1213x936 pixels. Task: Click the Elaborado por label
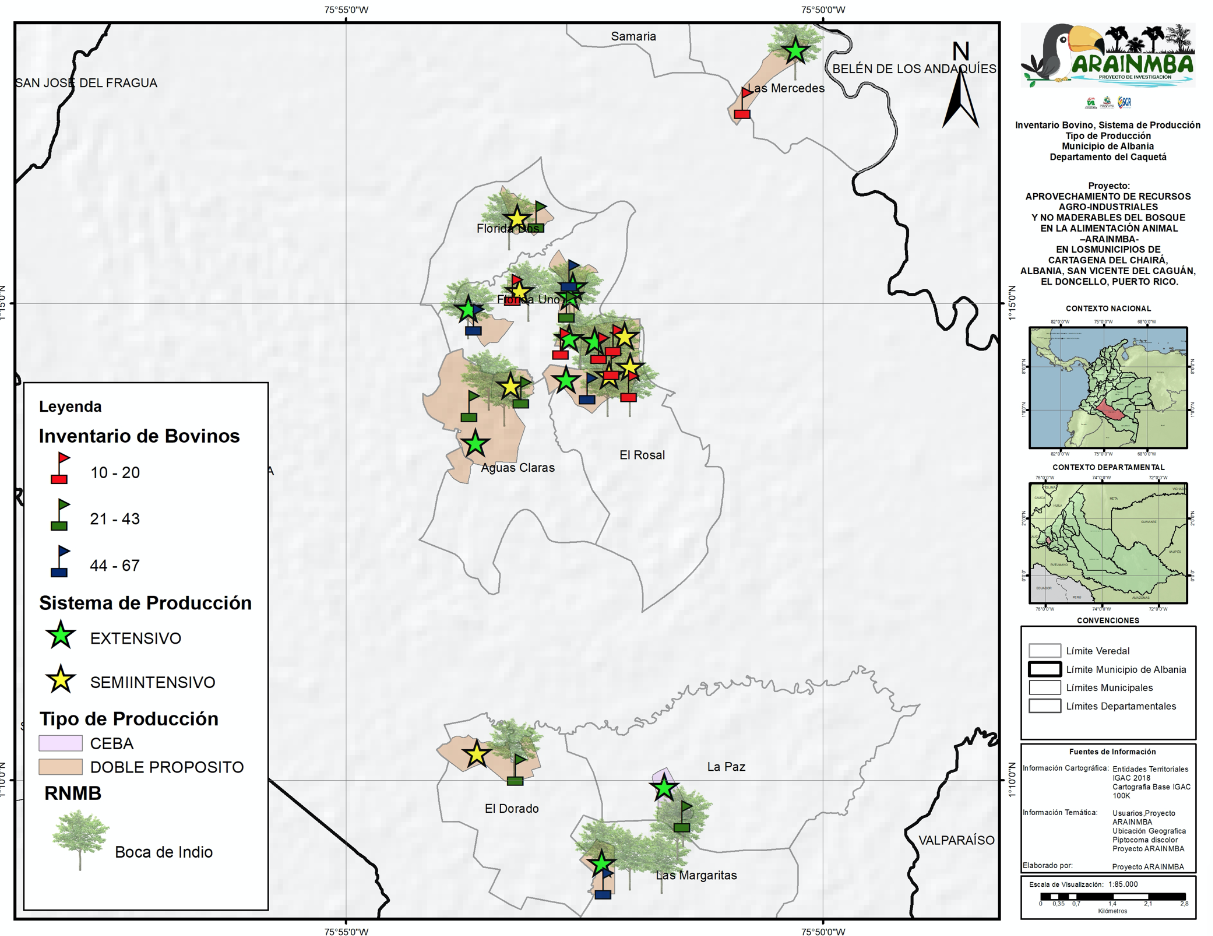(1047, 865)
